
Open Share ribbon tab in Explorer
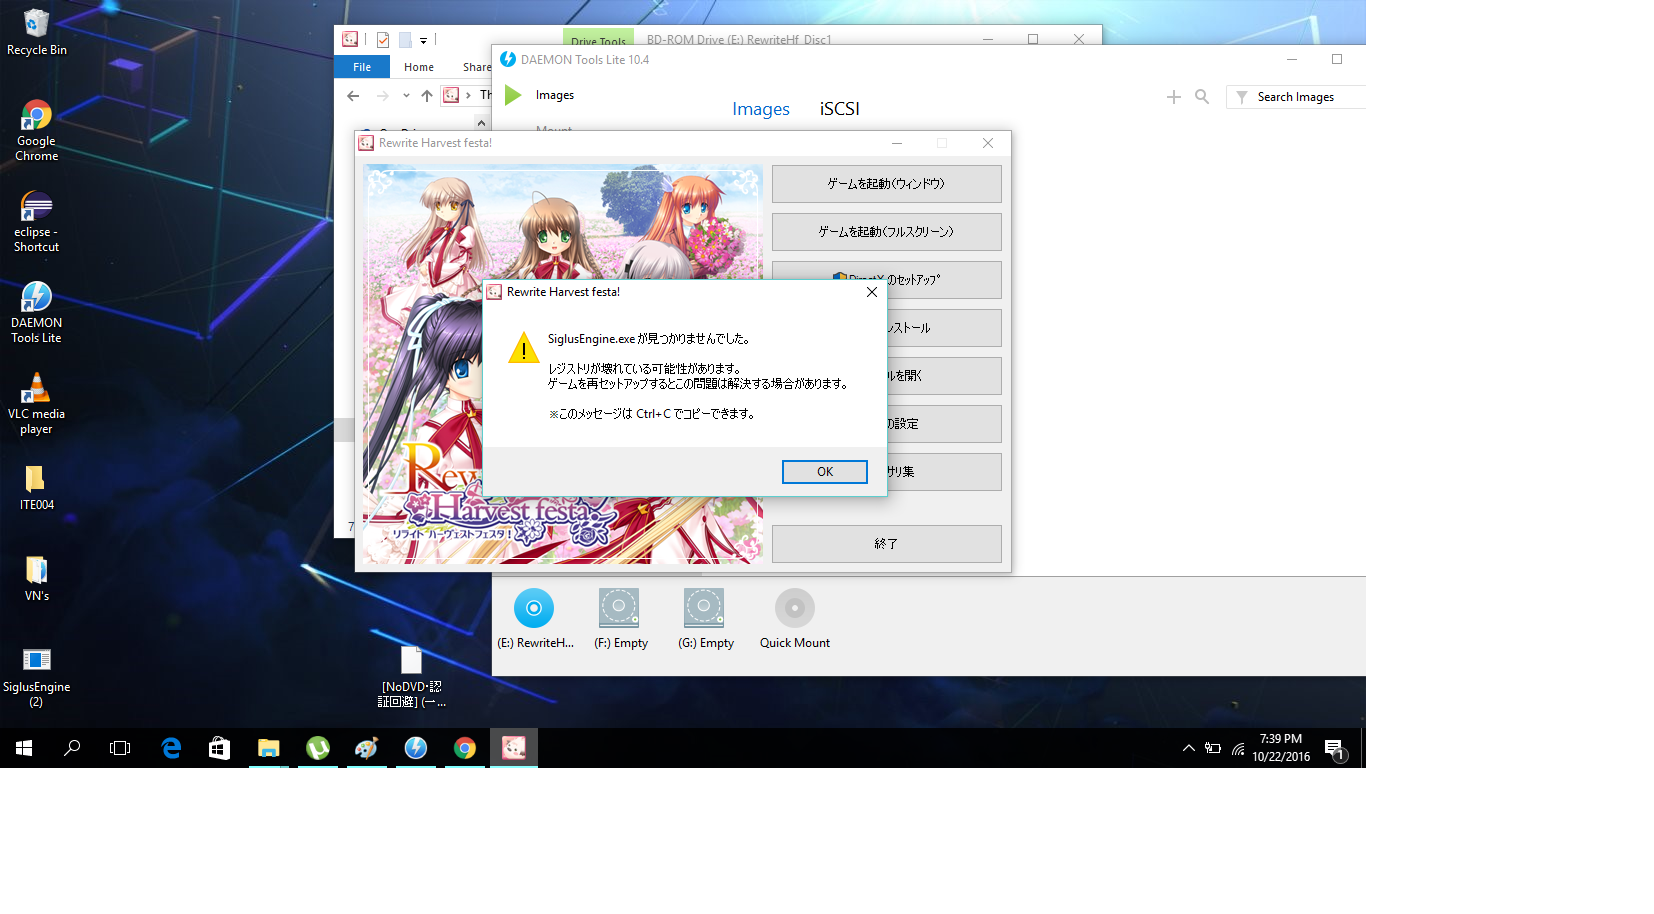coord(477,67)
